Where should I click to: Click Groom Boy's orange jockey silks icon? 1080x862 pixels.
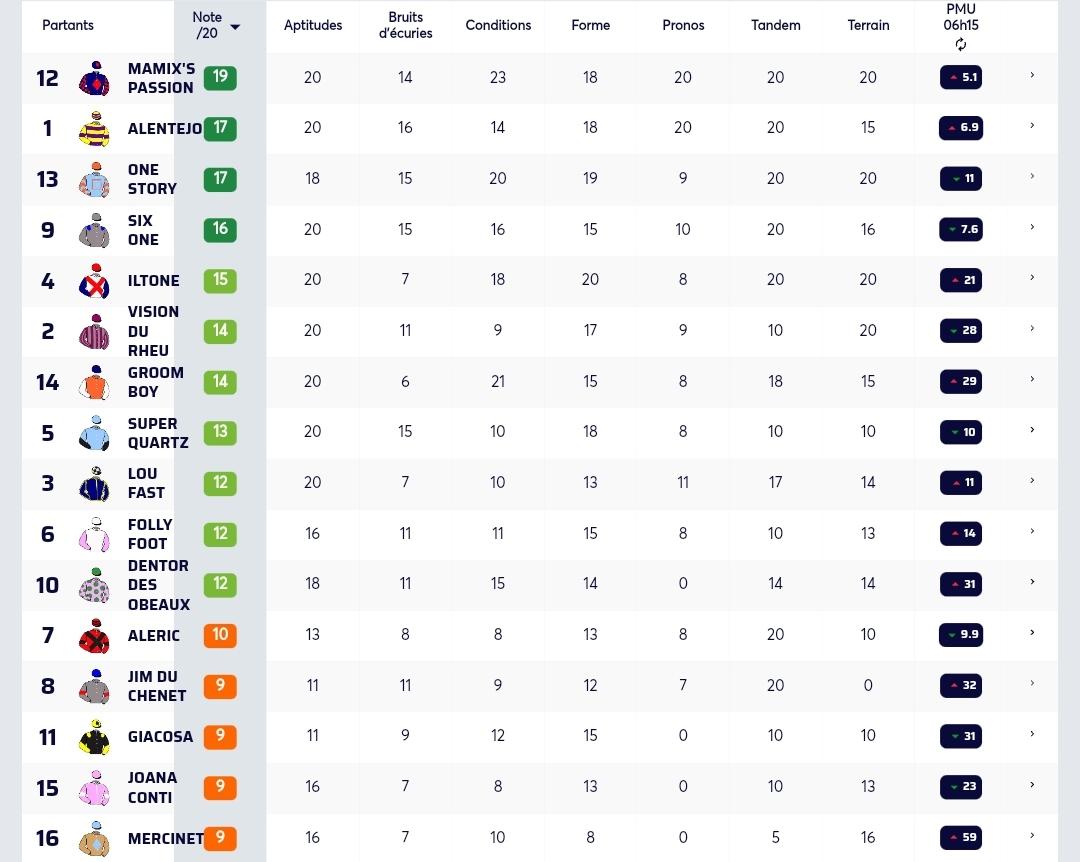pyautogui.click(x=94, y=382)
